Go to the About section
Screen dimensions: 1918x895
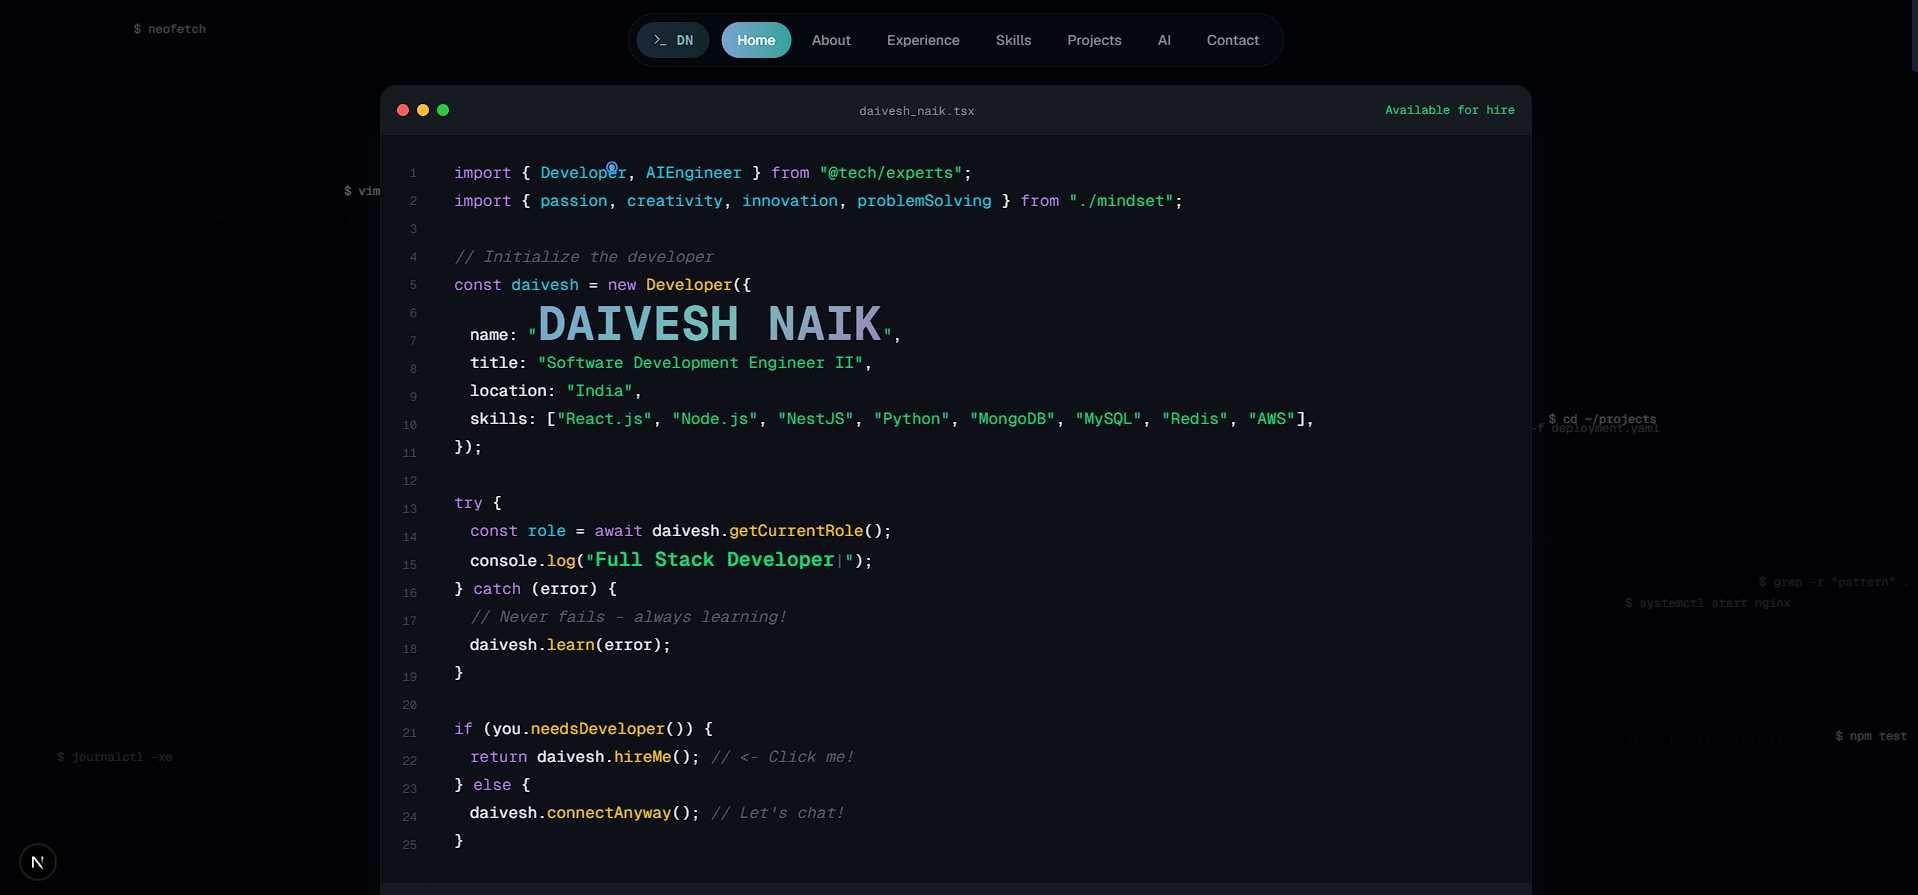pos(831,40)
